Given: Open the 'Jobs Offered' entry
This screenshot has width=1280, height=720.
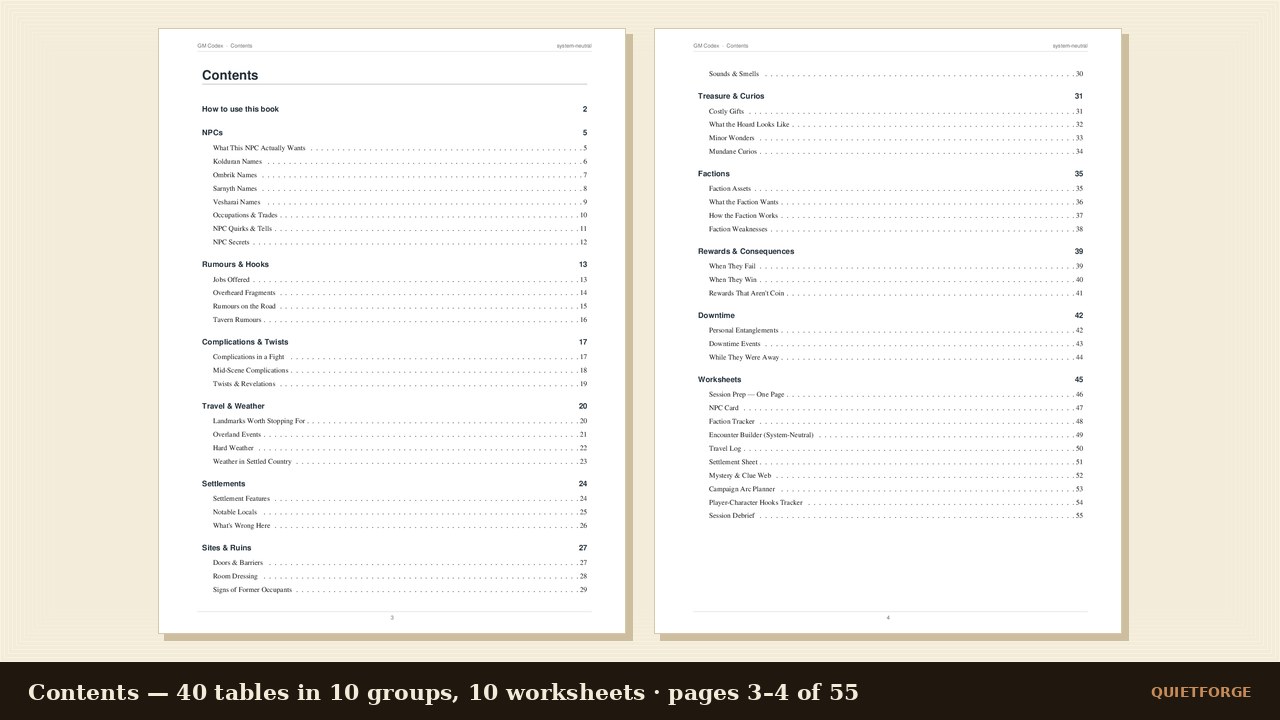Looking at the screenshot, I should click(400, 280).
